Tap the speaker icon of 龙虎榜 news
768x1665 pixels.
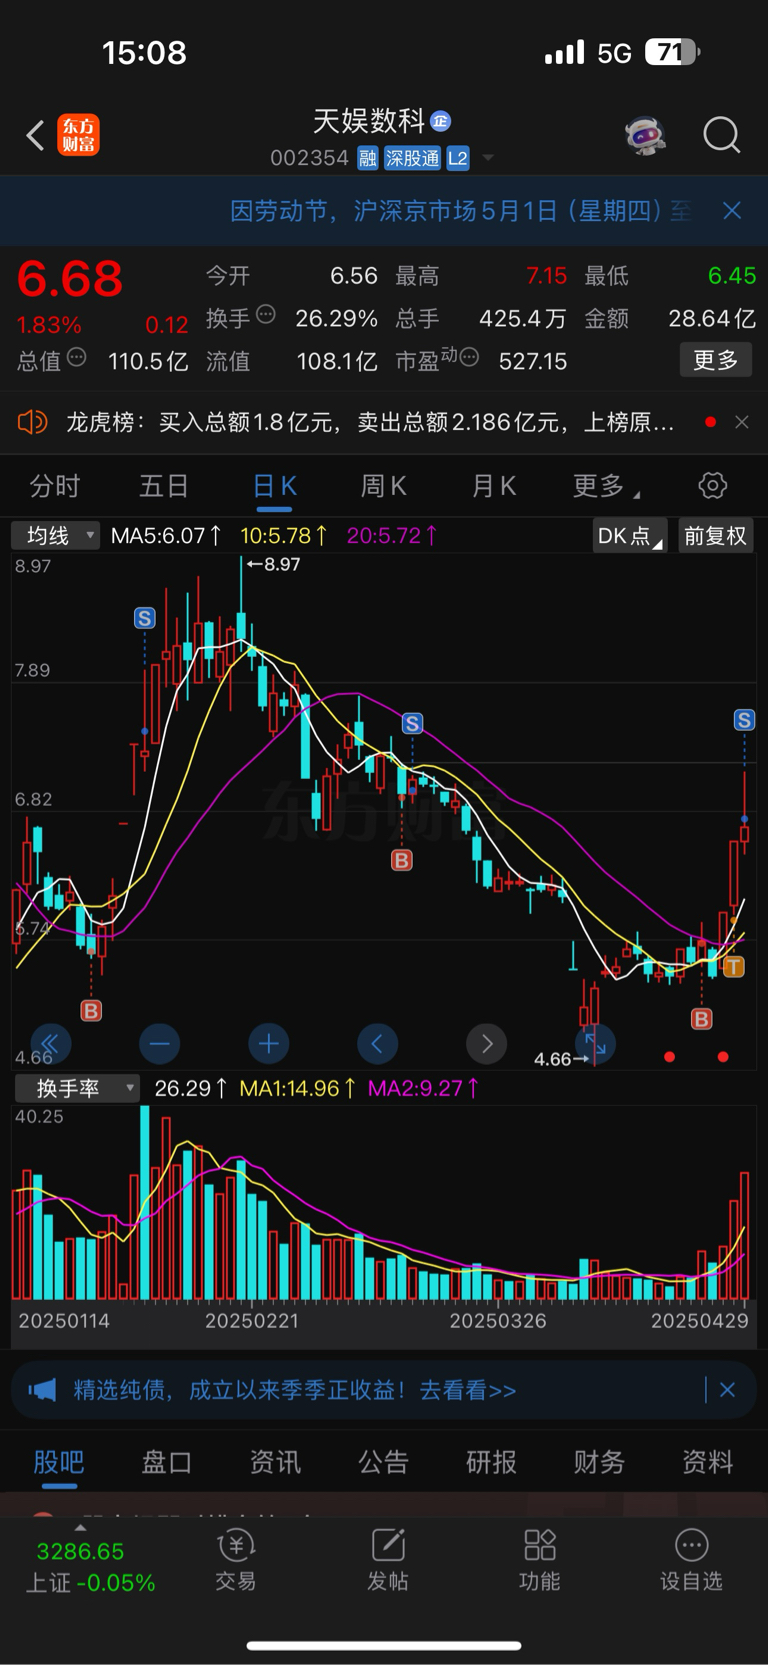(32, 422)
